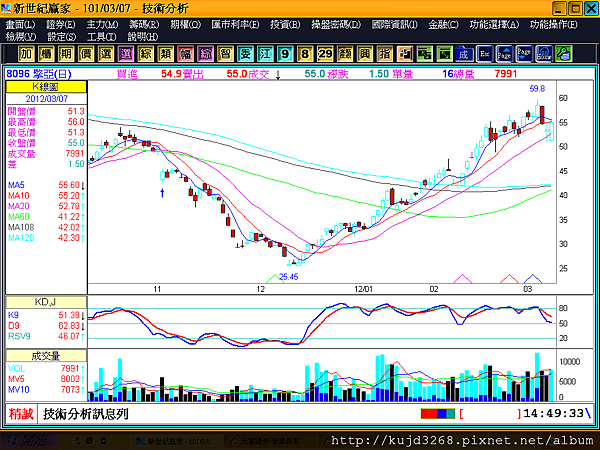600x450 pixels.
Task: Click the 25.45 low price marker
Action: 289,277
